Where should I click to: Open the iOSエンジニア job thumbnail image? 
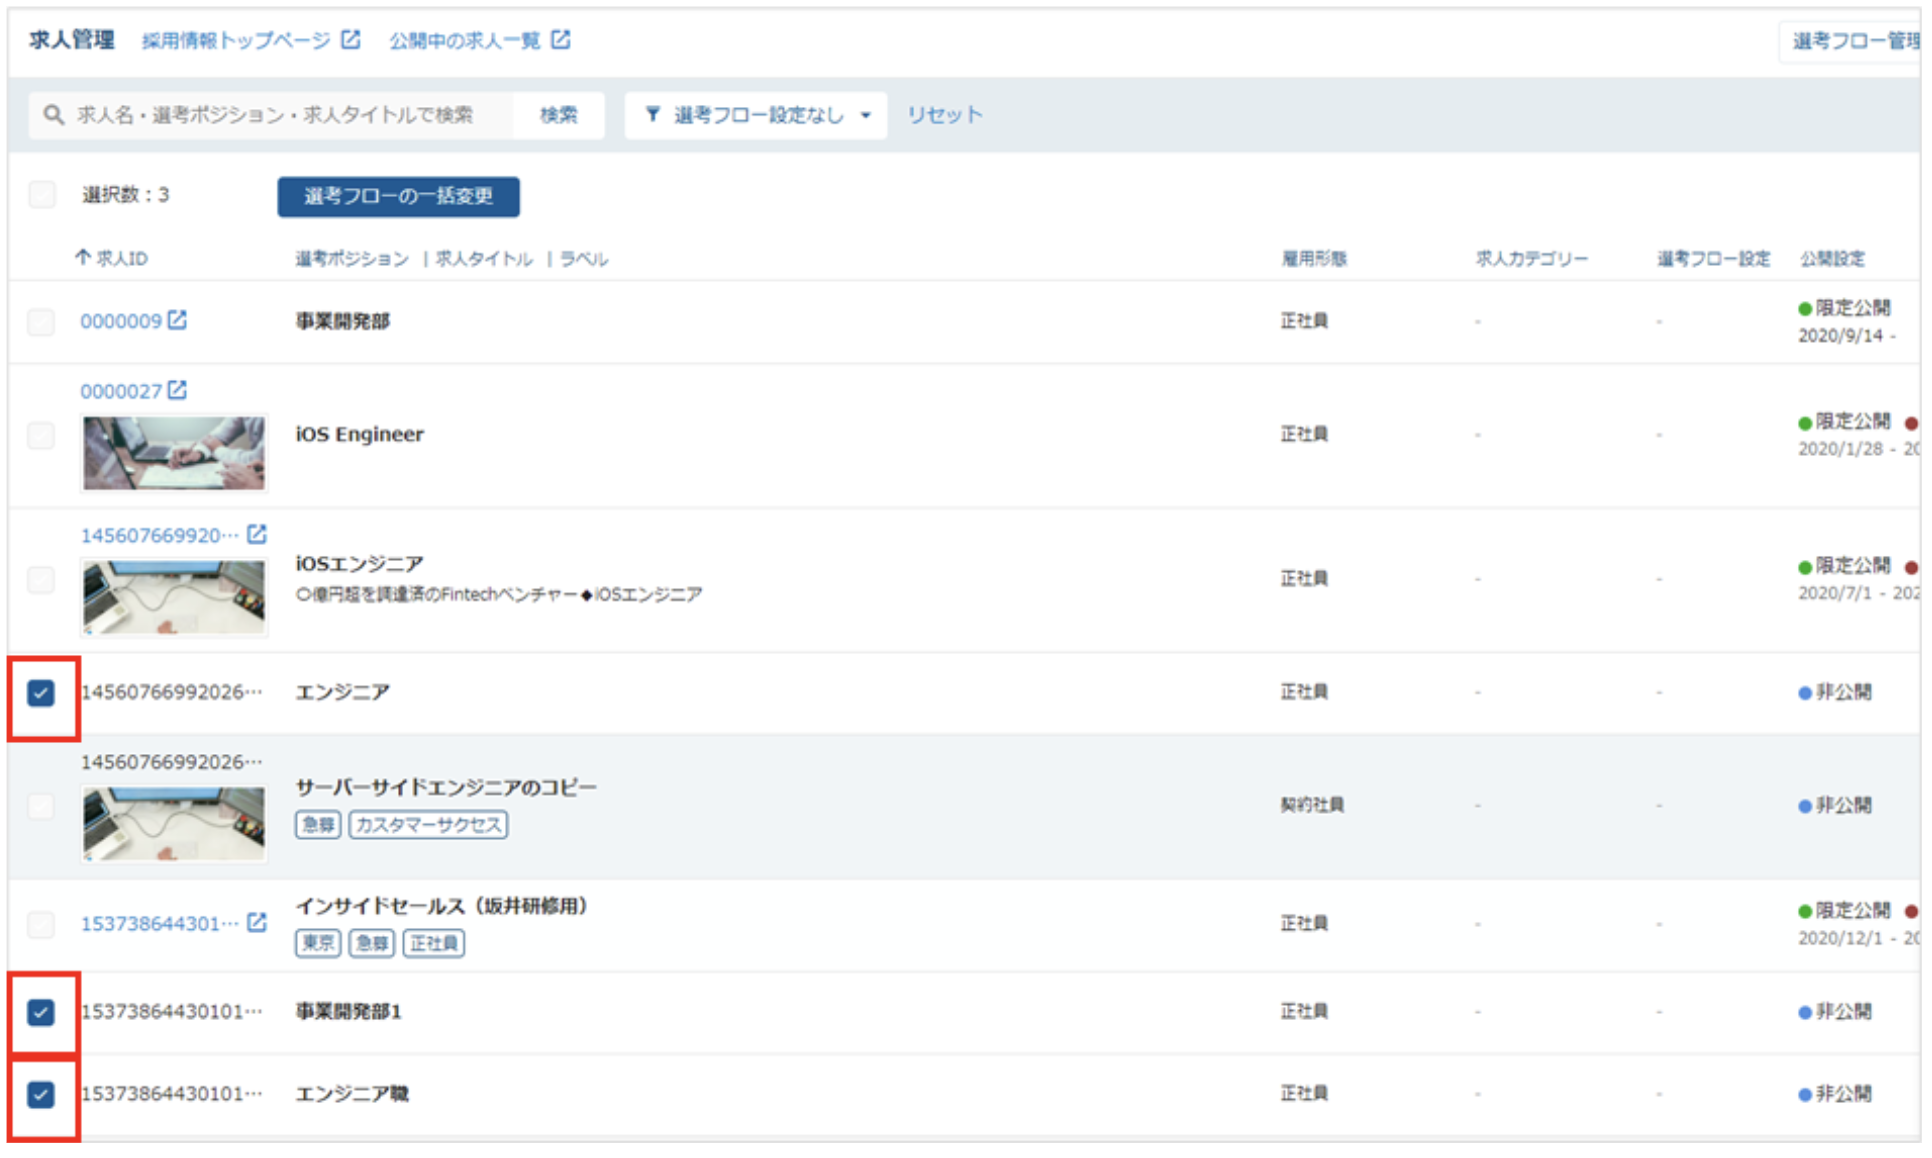point(174,597)
